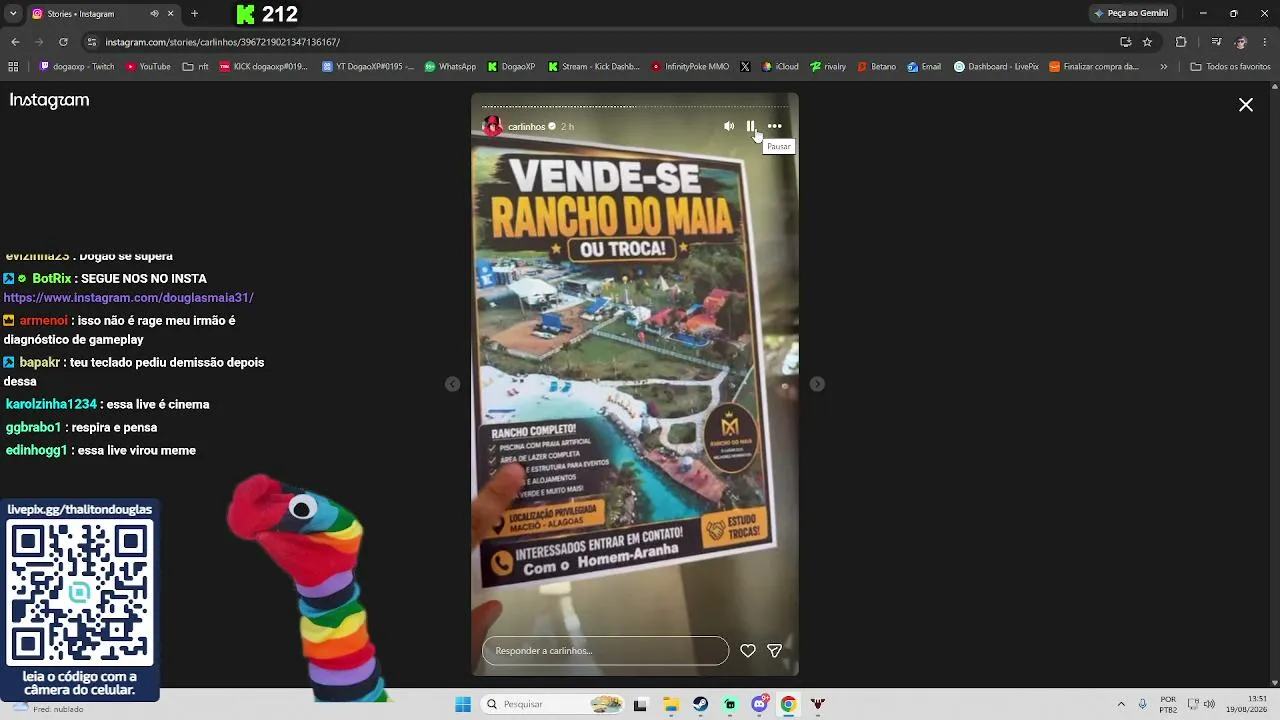Switch to Chrome on the taskbar
The width and height of the screenshot is (1280, 720).
tap(788, 704)
